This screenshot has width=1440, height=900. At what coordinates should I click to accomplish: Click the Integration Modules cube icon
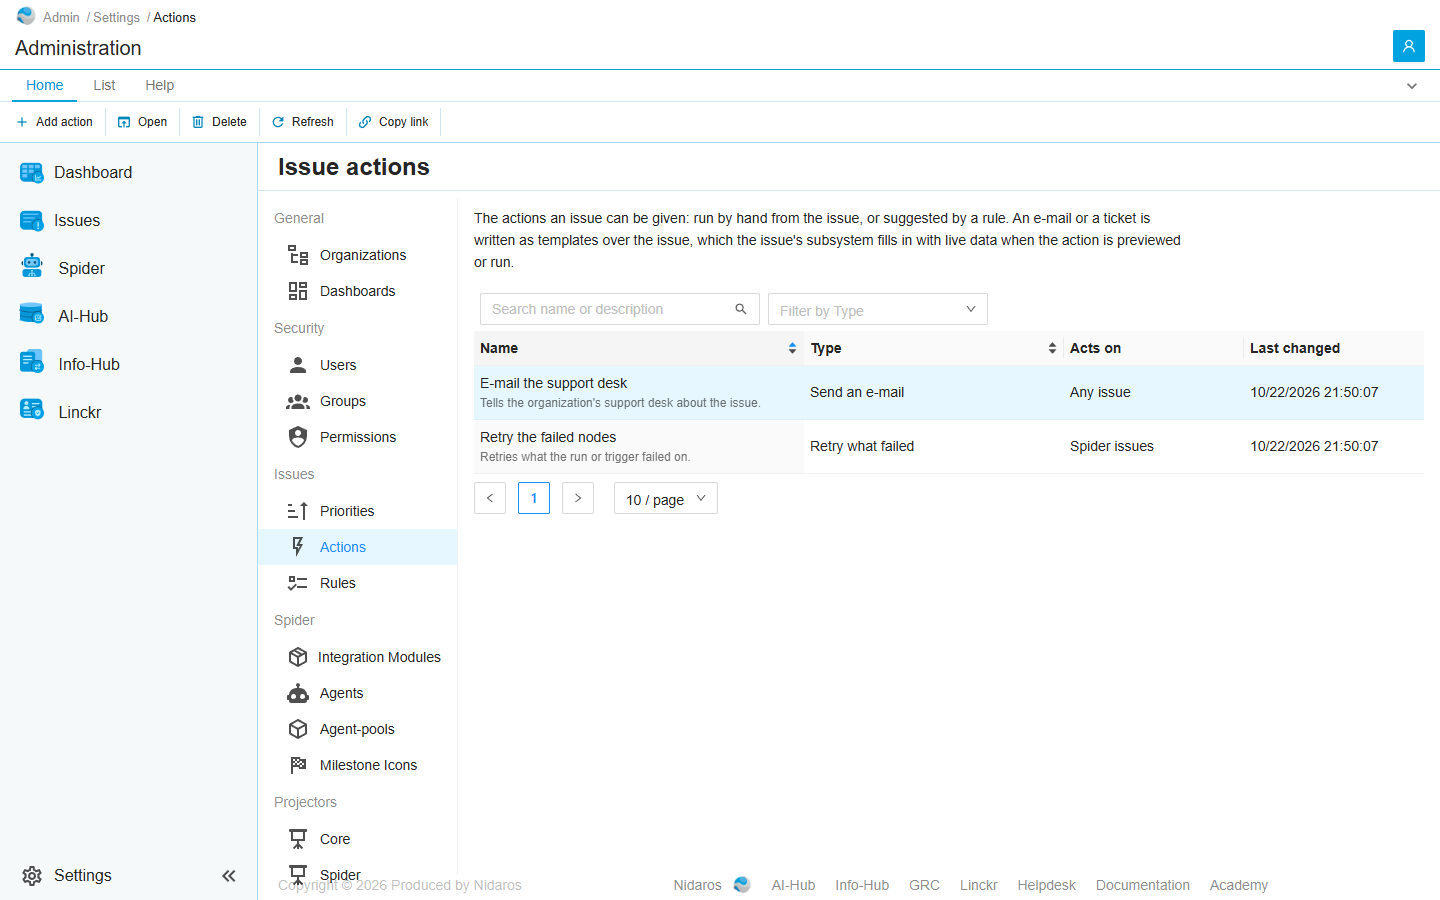(298, 657)
